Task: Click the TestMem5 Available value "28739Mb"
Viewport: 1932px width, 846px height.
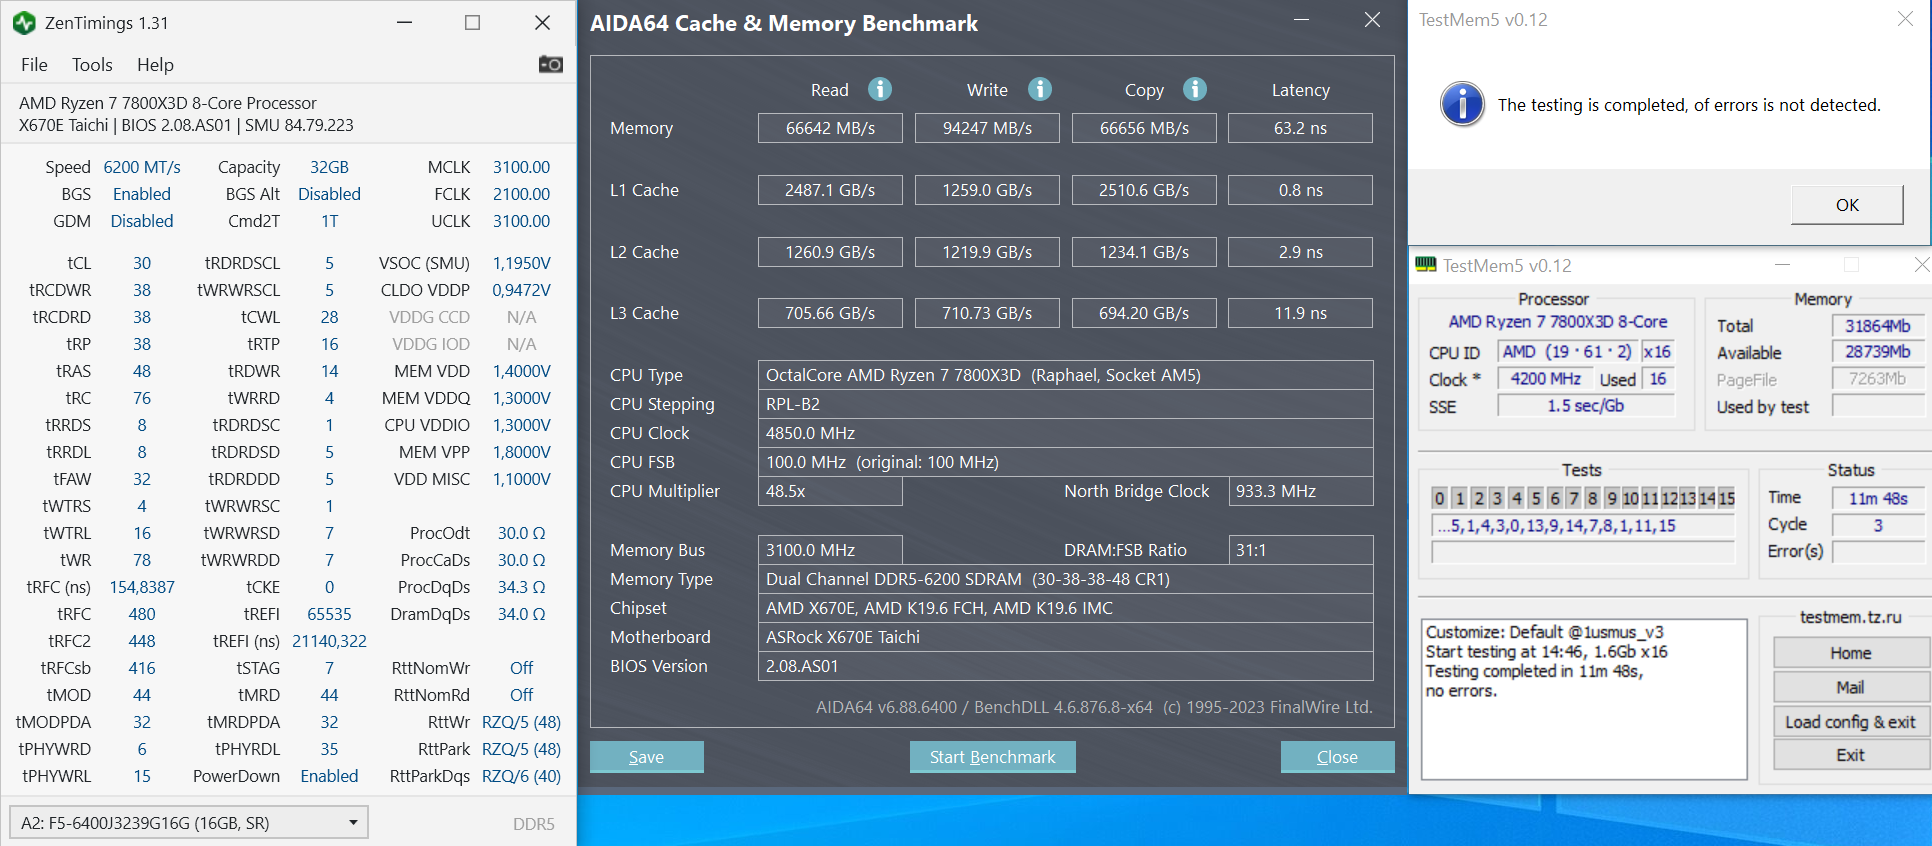Action: coord(1877,352)
